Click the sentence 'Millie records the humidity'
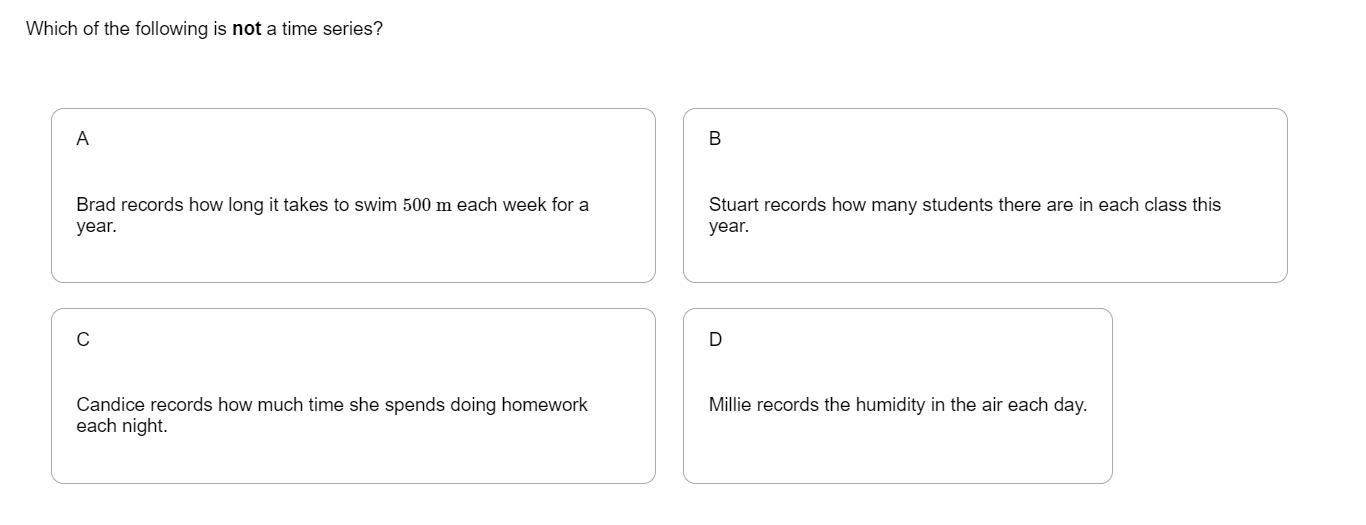Screen dimensions: 1366x525 point(898,405)
